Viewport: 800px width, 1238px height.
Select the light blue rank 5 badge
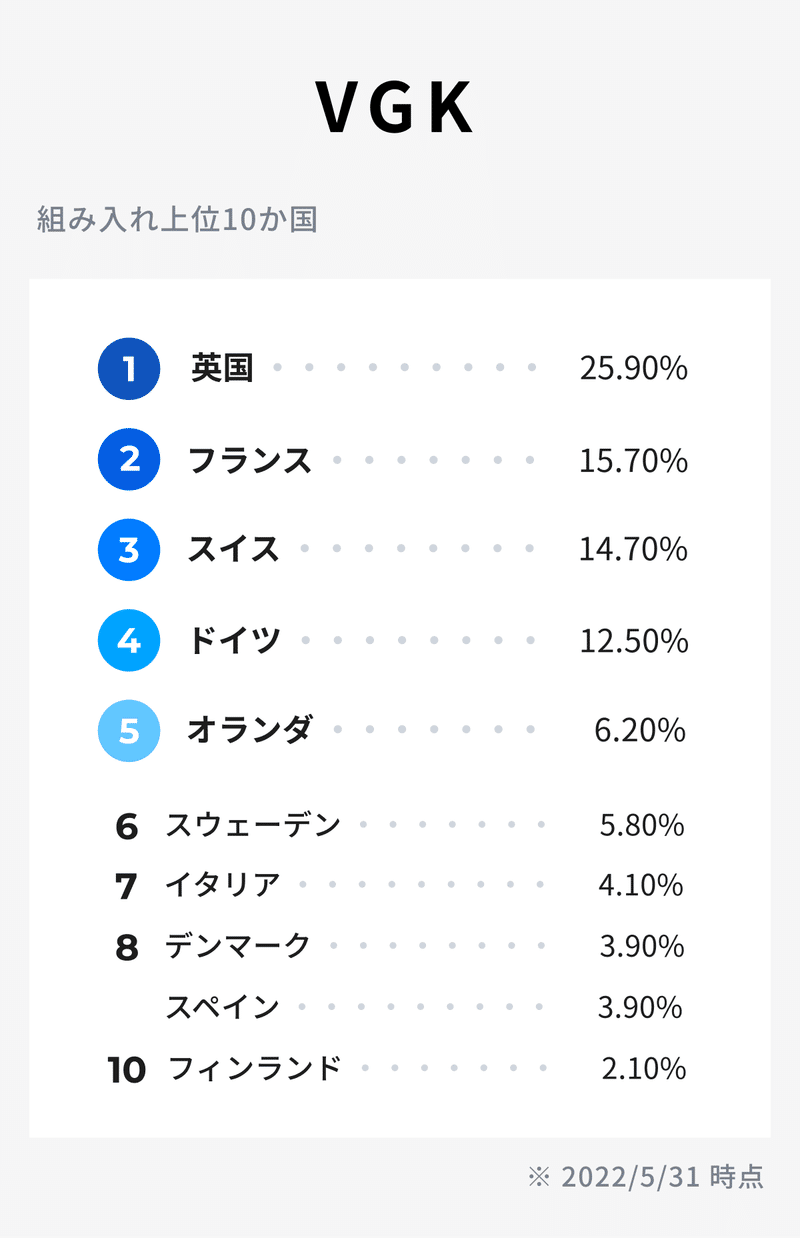(x=129, y=731)
